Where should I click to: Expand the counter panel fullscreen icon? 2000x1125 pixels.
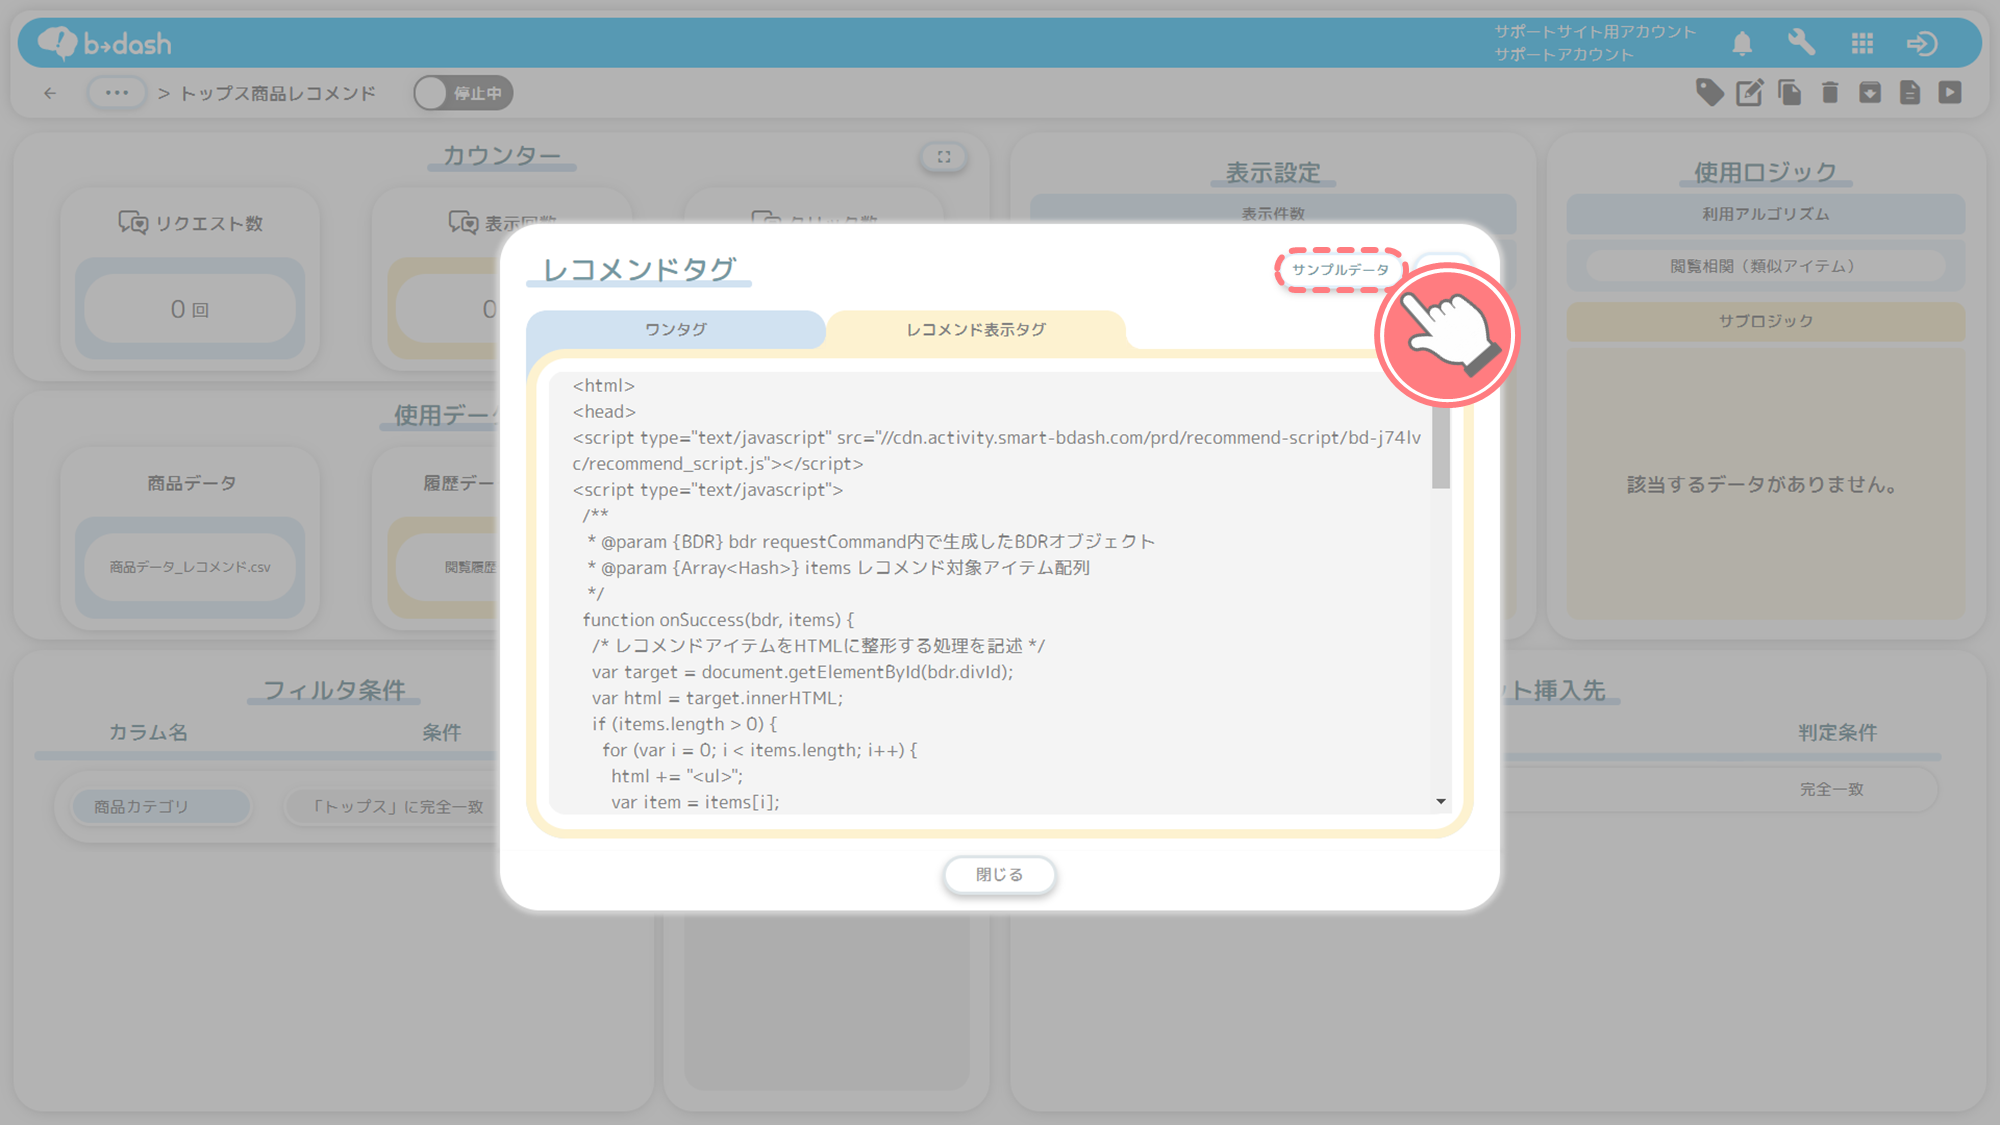tap(944, 157)
